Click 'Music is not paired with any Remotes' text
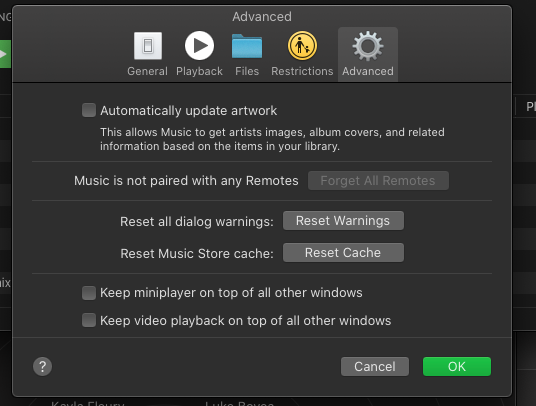Image resolution: width=536 pixels, height=406 pixels. click(186, 181)
